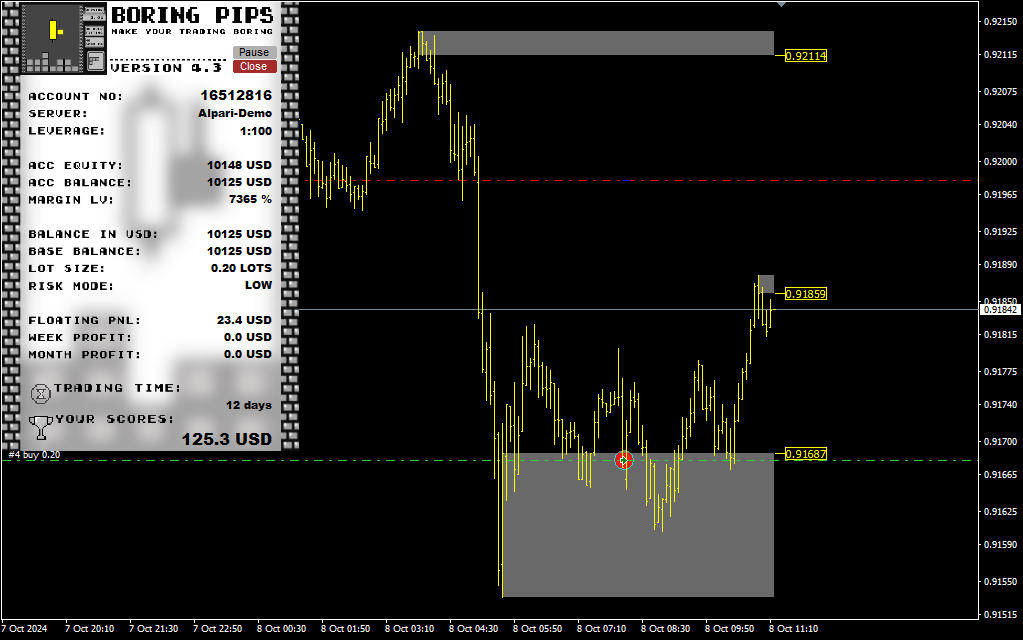
Task: Click the 125.3 USD score value
Action: point(226,439)
